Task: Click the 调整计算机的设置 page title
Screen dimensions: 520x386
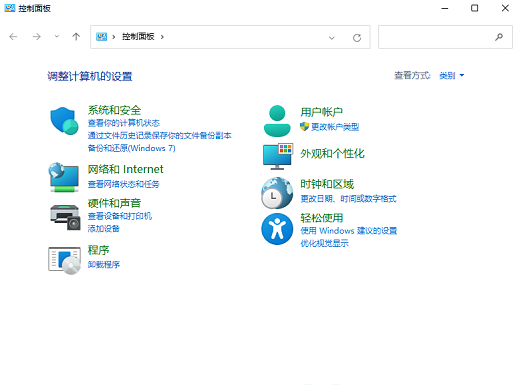Action: coord(89,76)
